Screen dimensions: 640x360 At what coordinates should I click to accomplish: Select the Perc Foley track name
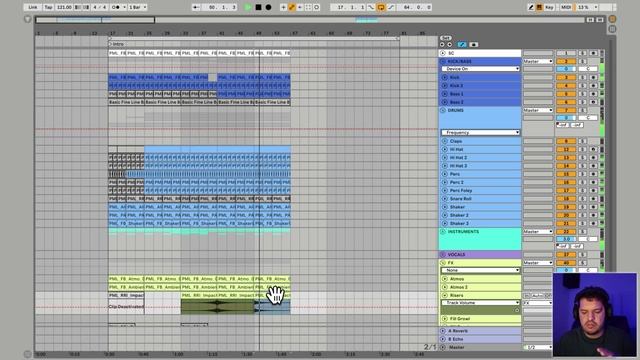(x=461, y=191)
